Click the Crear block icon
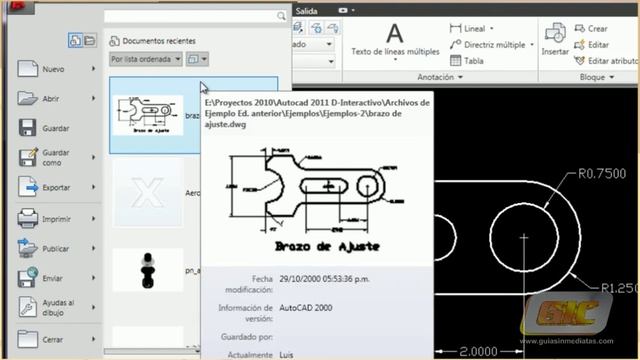Screen dimensions: 640x360 (x=580, y=28)
